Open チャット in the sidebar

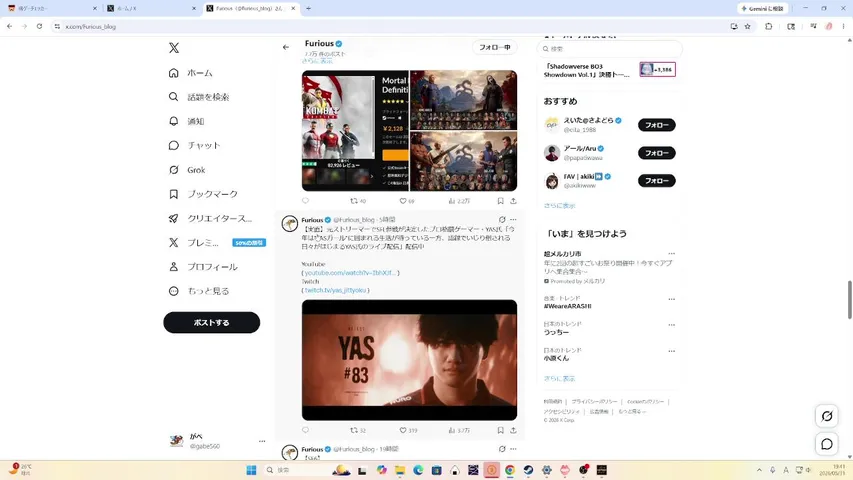(194, 145)
